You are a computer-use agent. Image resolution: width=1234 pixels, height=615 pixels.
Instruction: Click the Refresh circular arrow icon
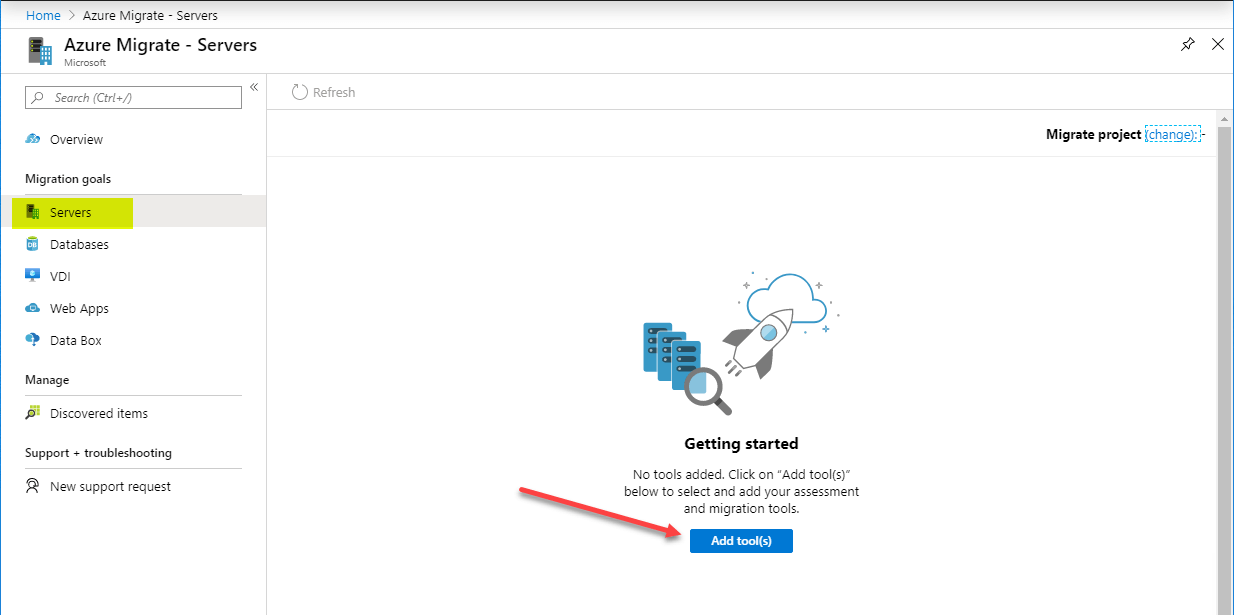(x=299, y=92)
